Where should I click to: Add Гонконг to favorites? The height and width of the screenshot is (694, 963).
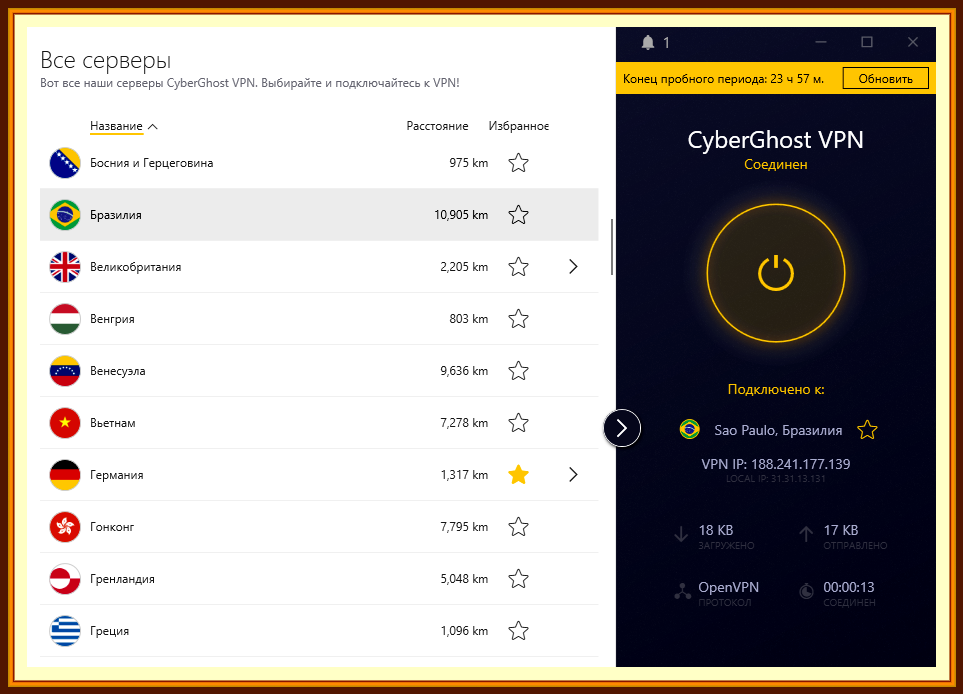pos(518,527)
